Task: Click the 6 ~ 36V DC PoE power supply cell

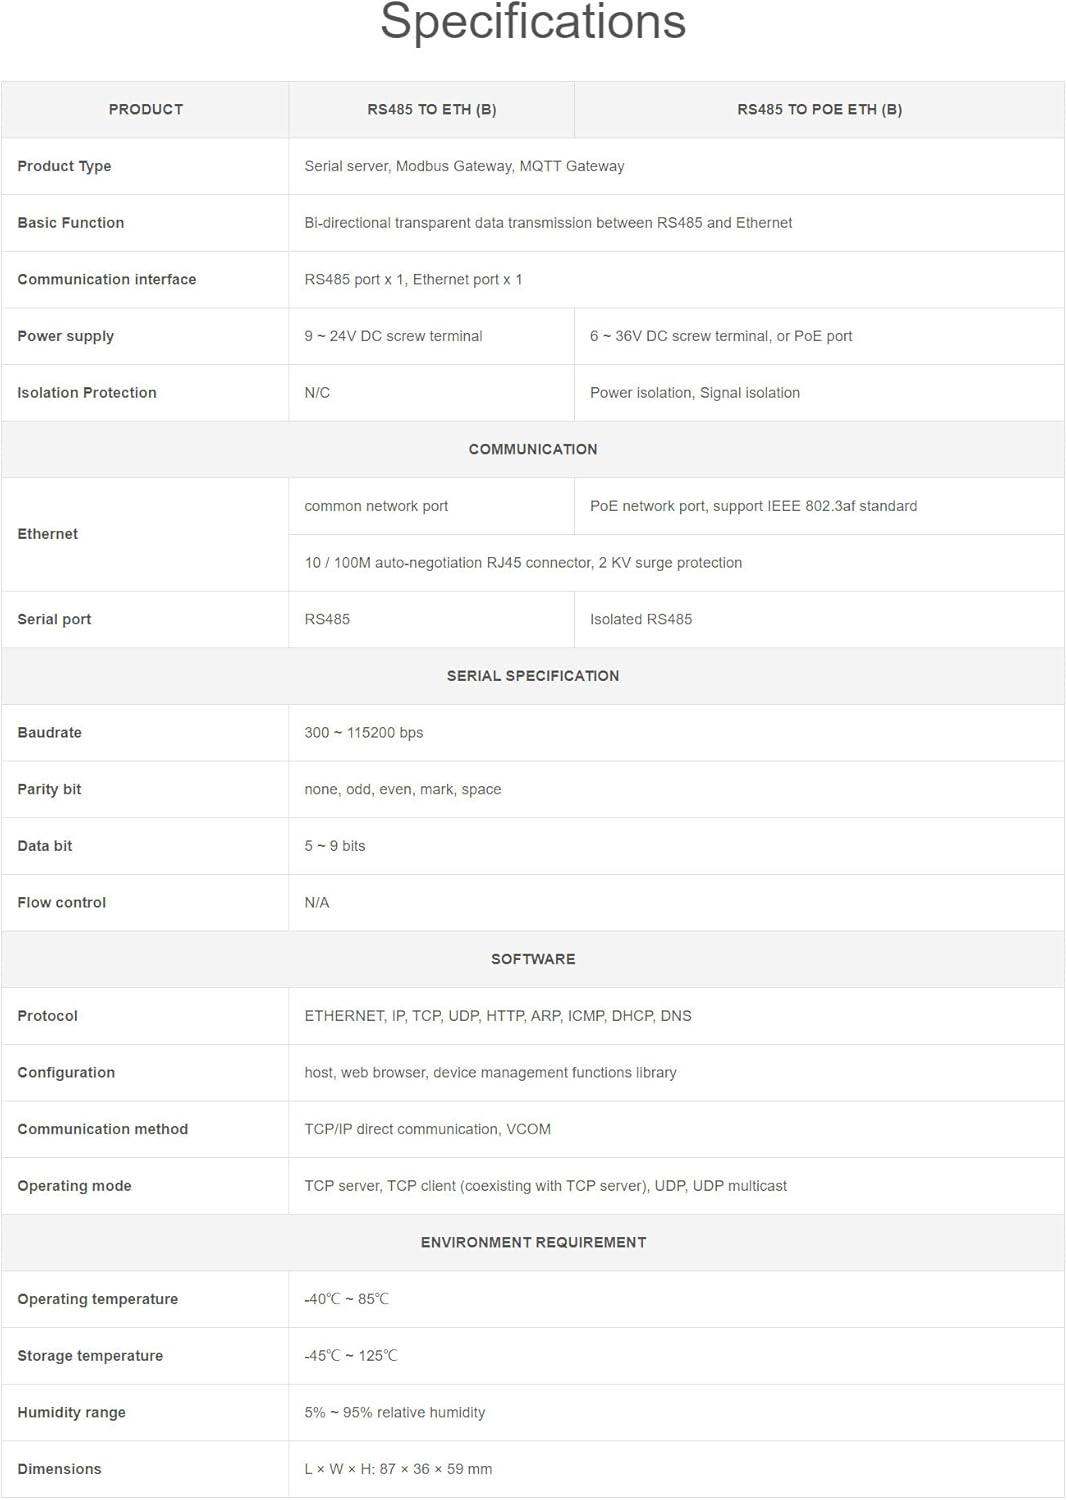Action: tap(721, 336)
